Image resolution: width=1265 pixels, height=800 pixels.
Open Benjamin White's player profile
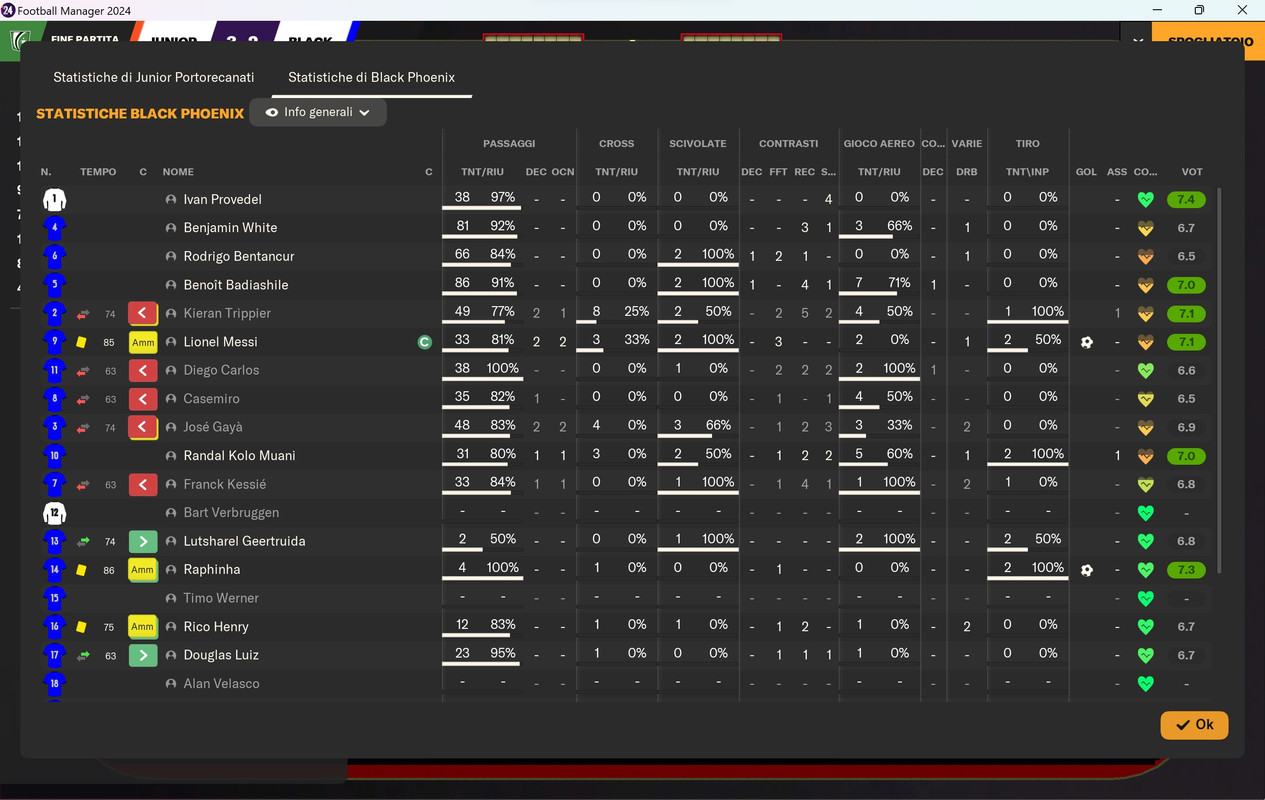click(x=230, y=228)
